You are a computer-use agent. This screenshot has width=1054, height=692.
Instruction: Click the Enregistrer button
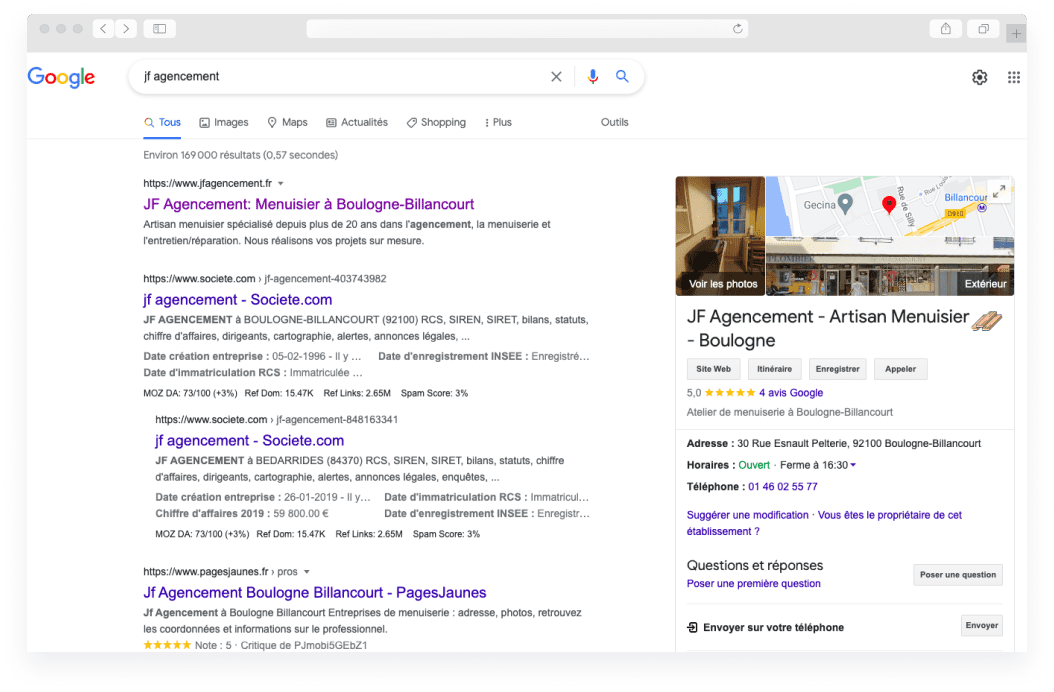tap(838, 369)
